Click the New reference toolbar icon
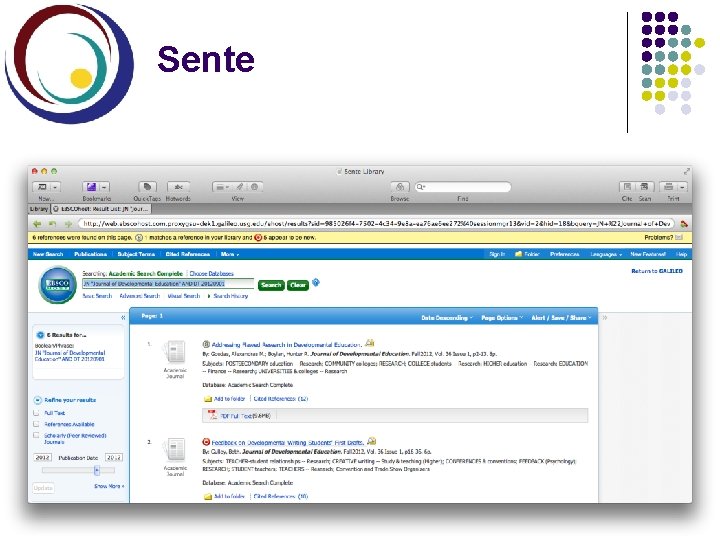This screenshot has width=720, height=540. [x=42, y=187]
